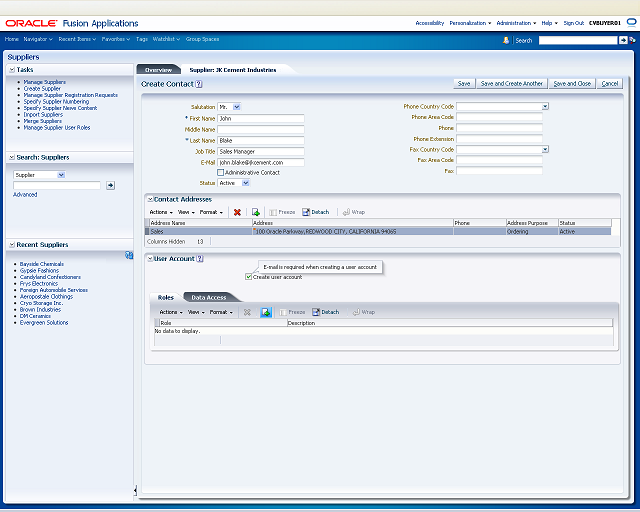The height and width of the screenshot is (512, 640).
Task: Open help icon next to User Account
Action: point(200,259)
